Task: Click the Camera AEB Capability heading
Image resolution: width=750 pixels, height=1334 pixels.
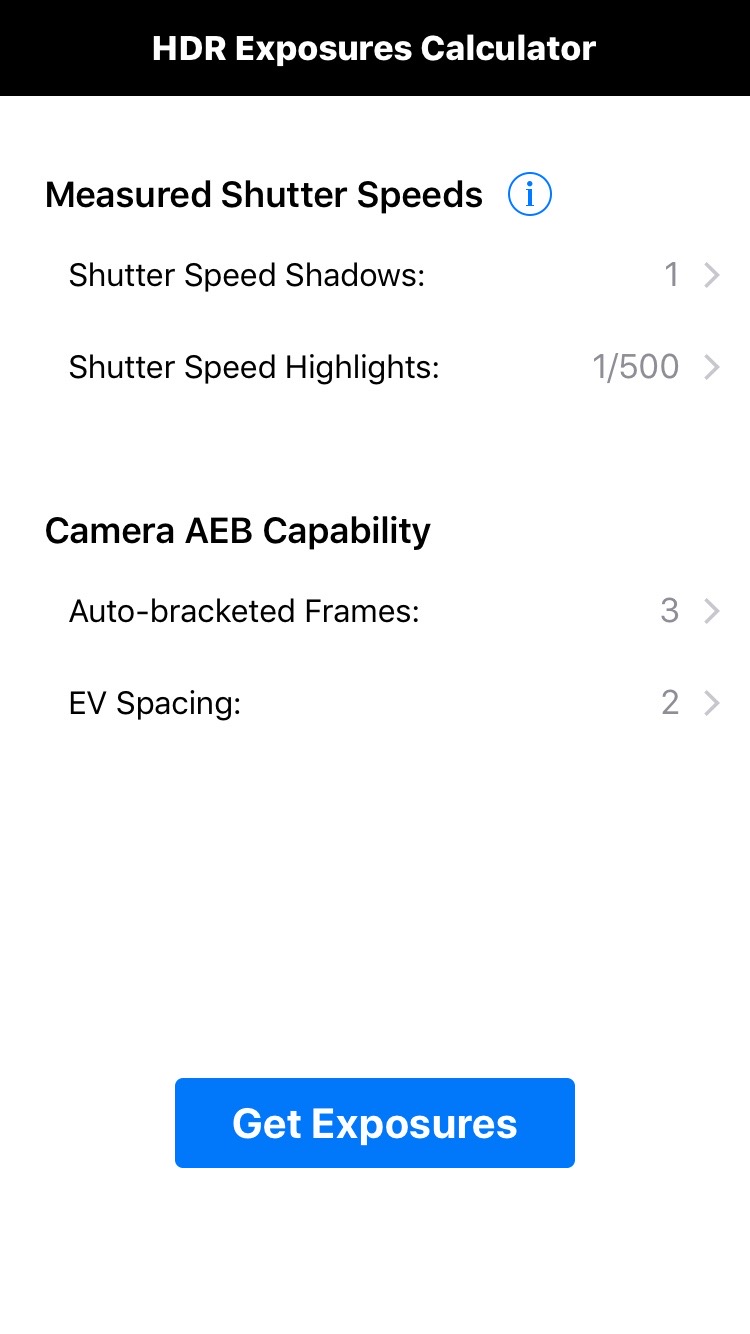Action: tap(238, 531)
